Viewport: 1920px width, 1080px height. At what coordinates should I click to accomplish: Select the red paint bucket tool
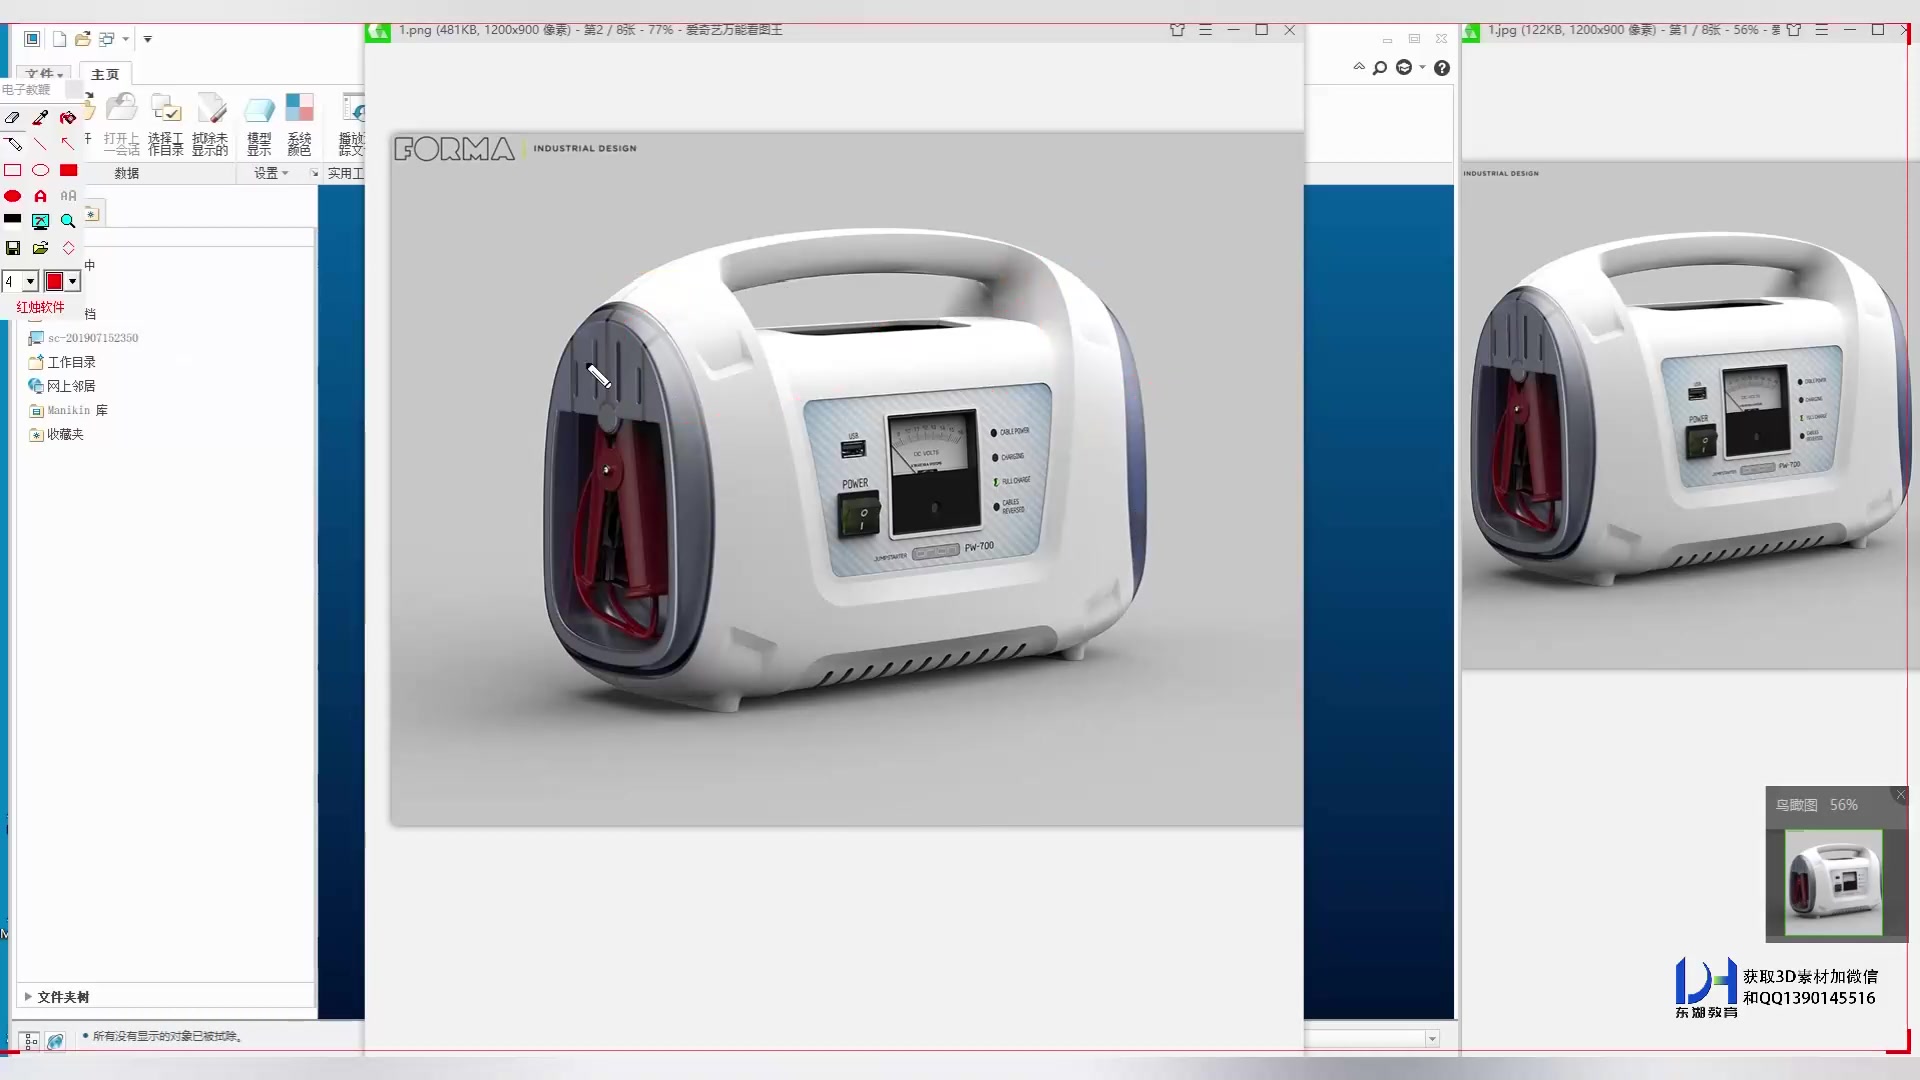(68, 118)
